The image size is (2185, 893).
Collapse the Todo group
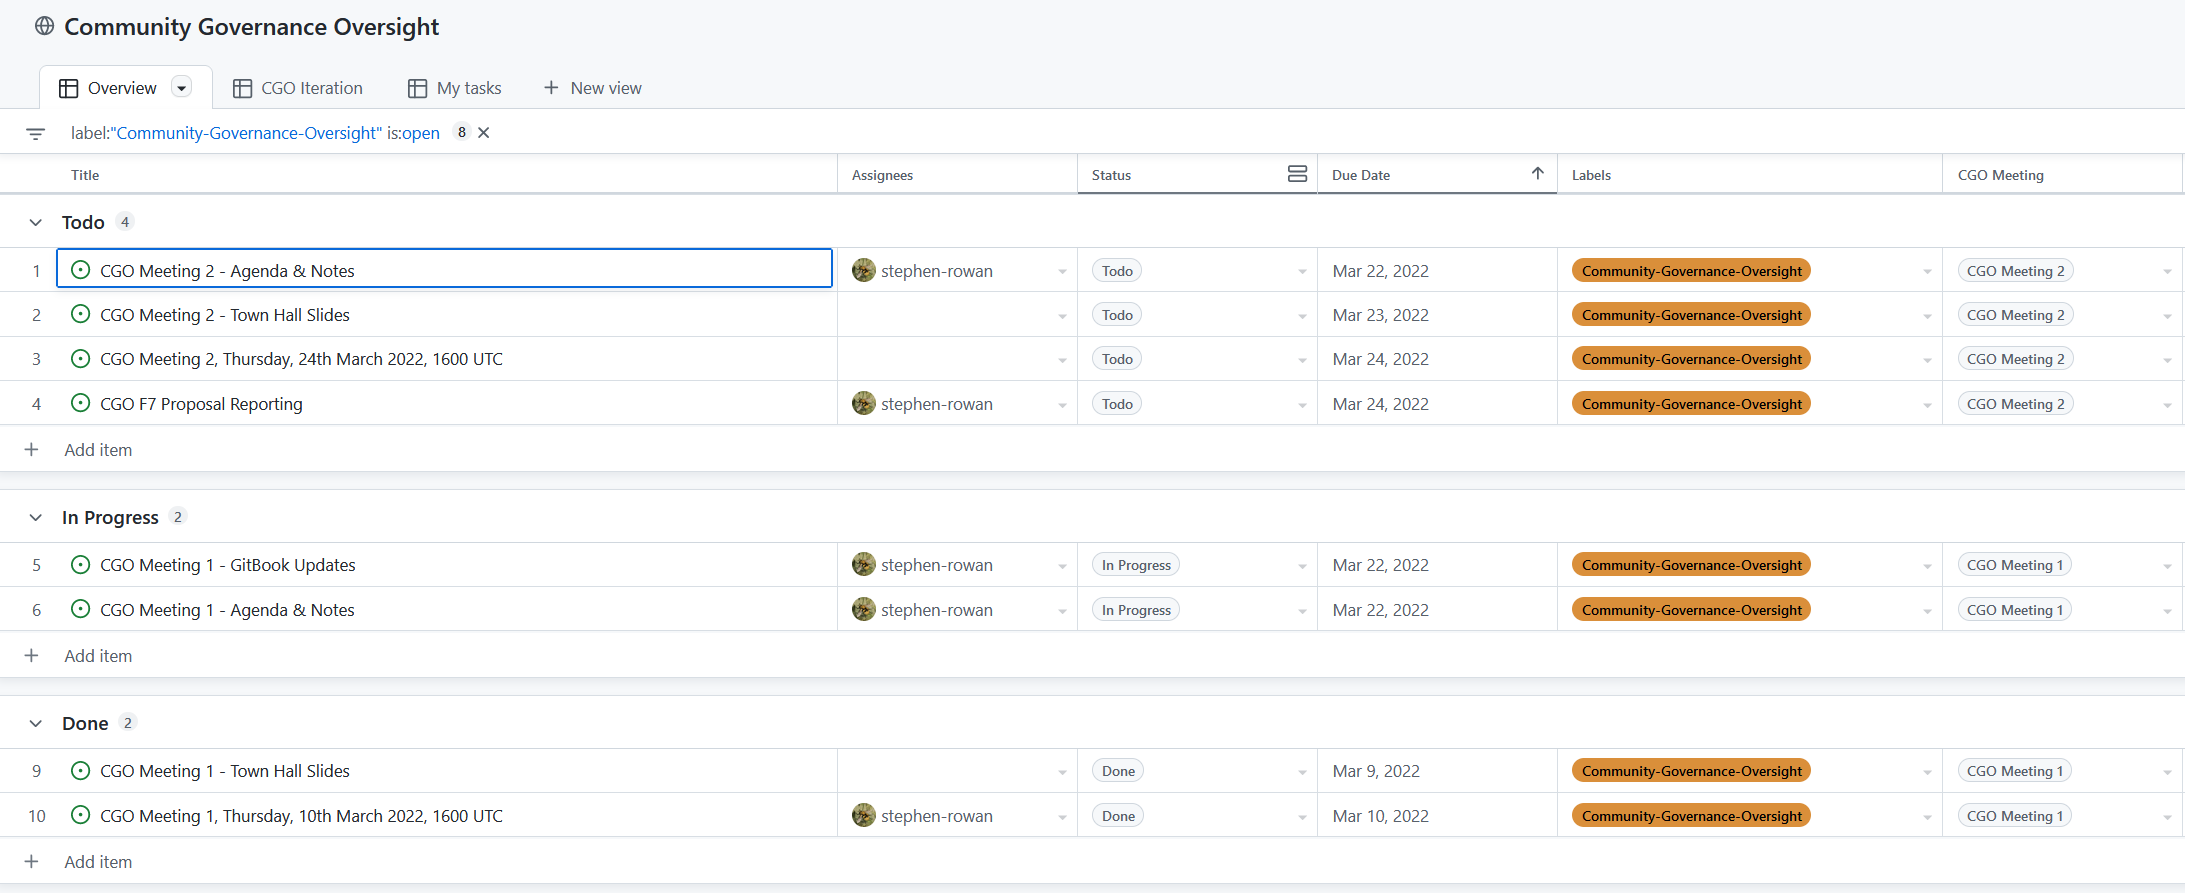[36, 222]
